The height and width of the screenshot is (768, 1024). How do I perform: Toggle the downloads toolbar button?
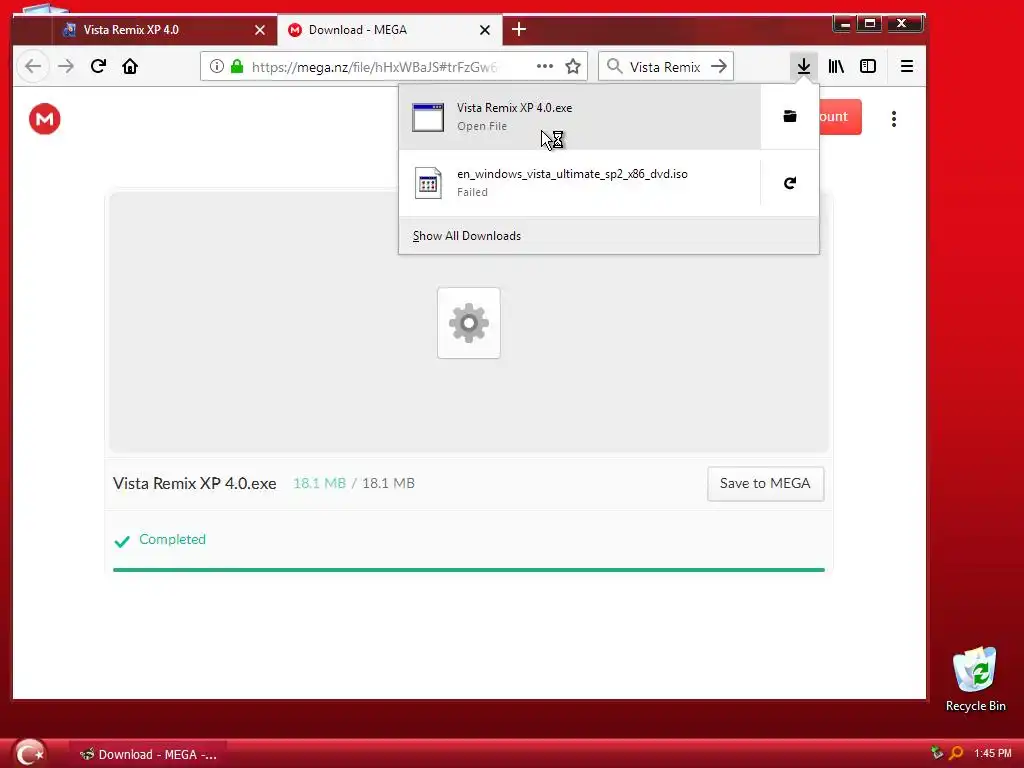click(804, 67)
